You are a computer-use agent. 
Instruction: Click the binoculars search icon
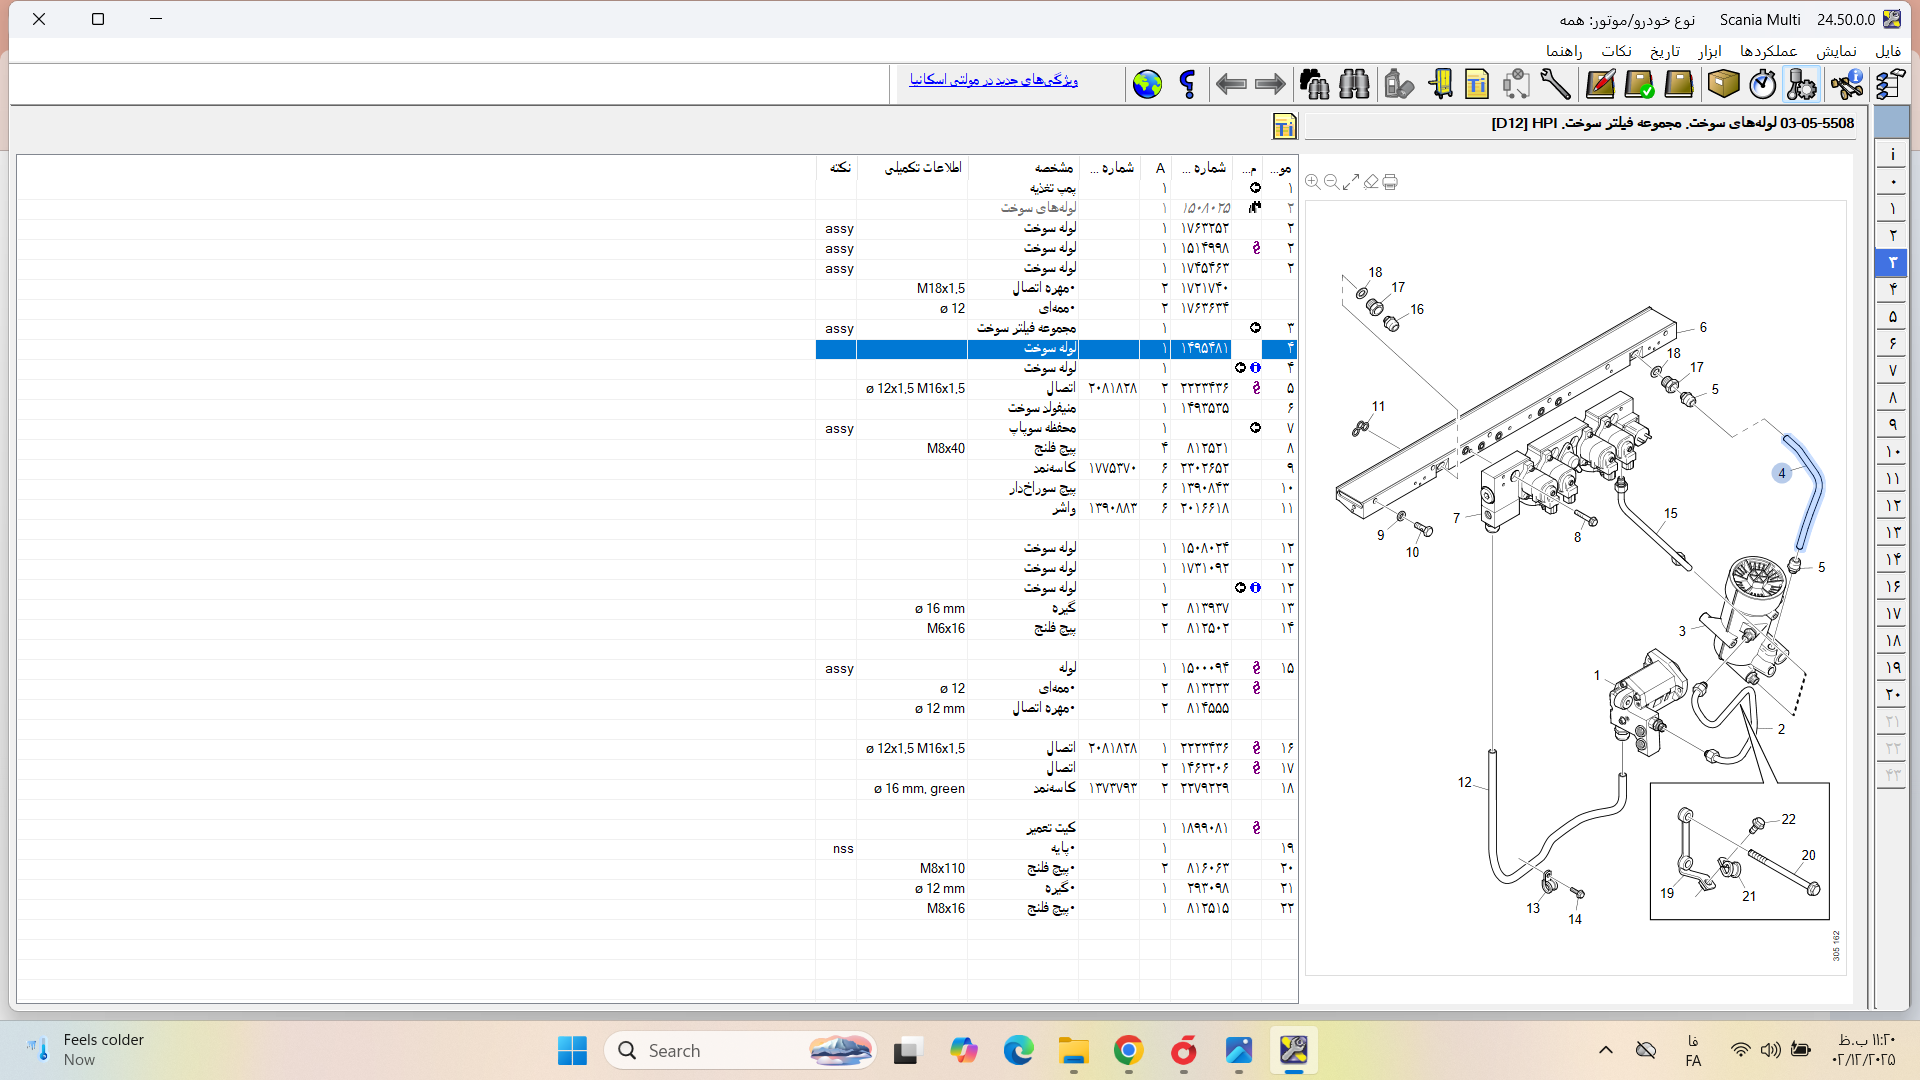[1354, 84]
